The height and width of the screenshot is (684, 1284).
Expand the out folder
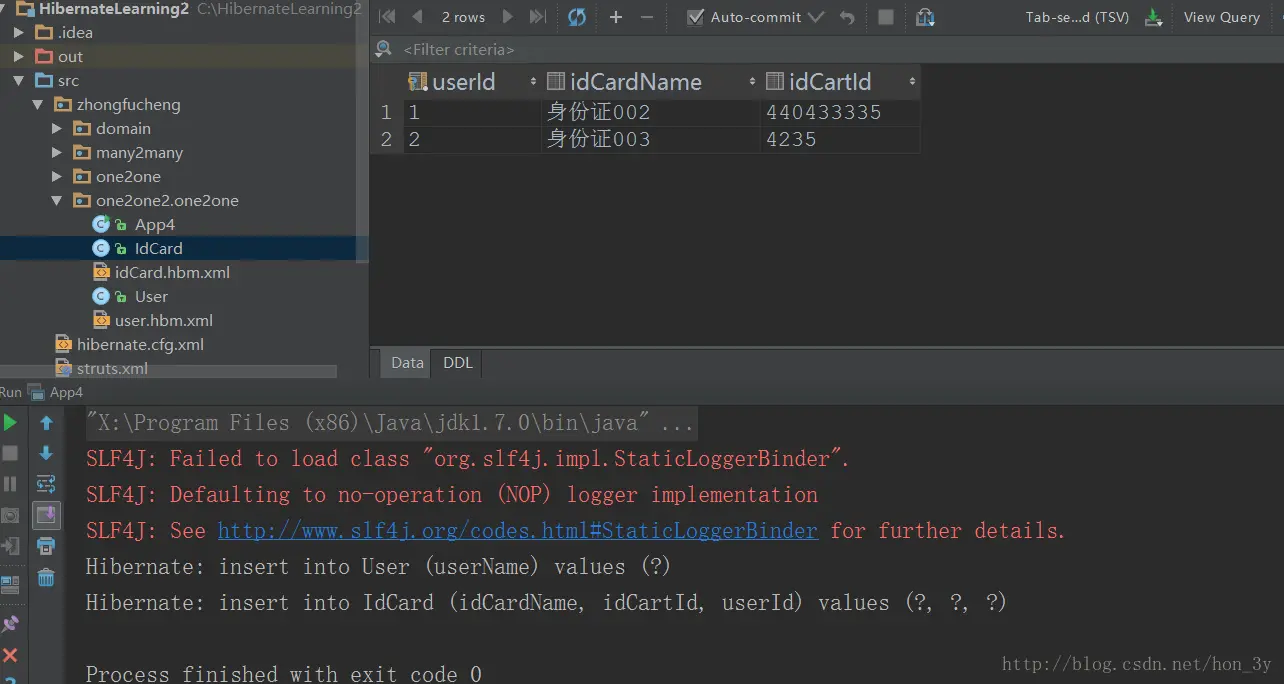tap(20, 57)
